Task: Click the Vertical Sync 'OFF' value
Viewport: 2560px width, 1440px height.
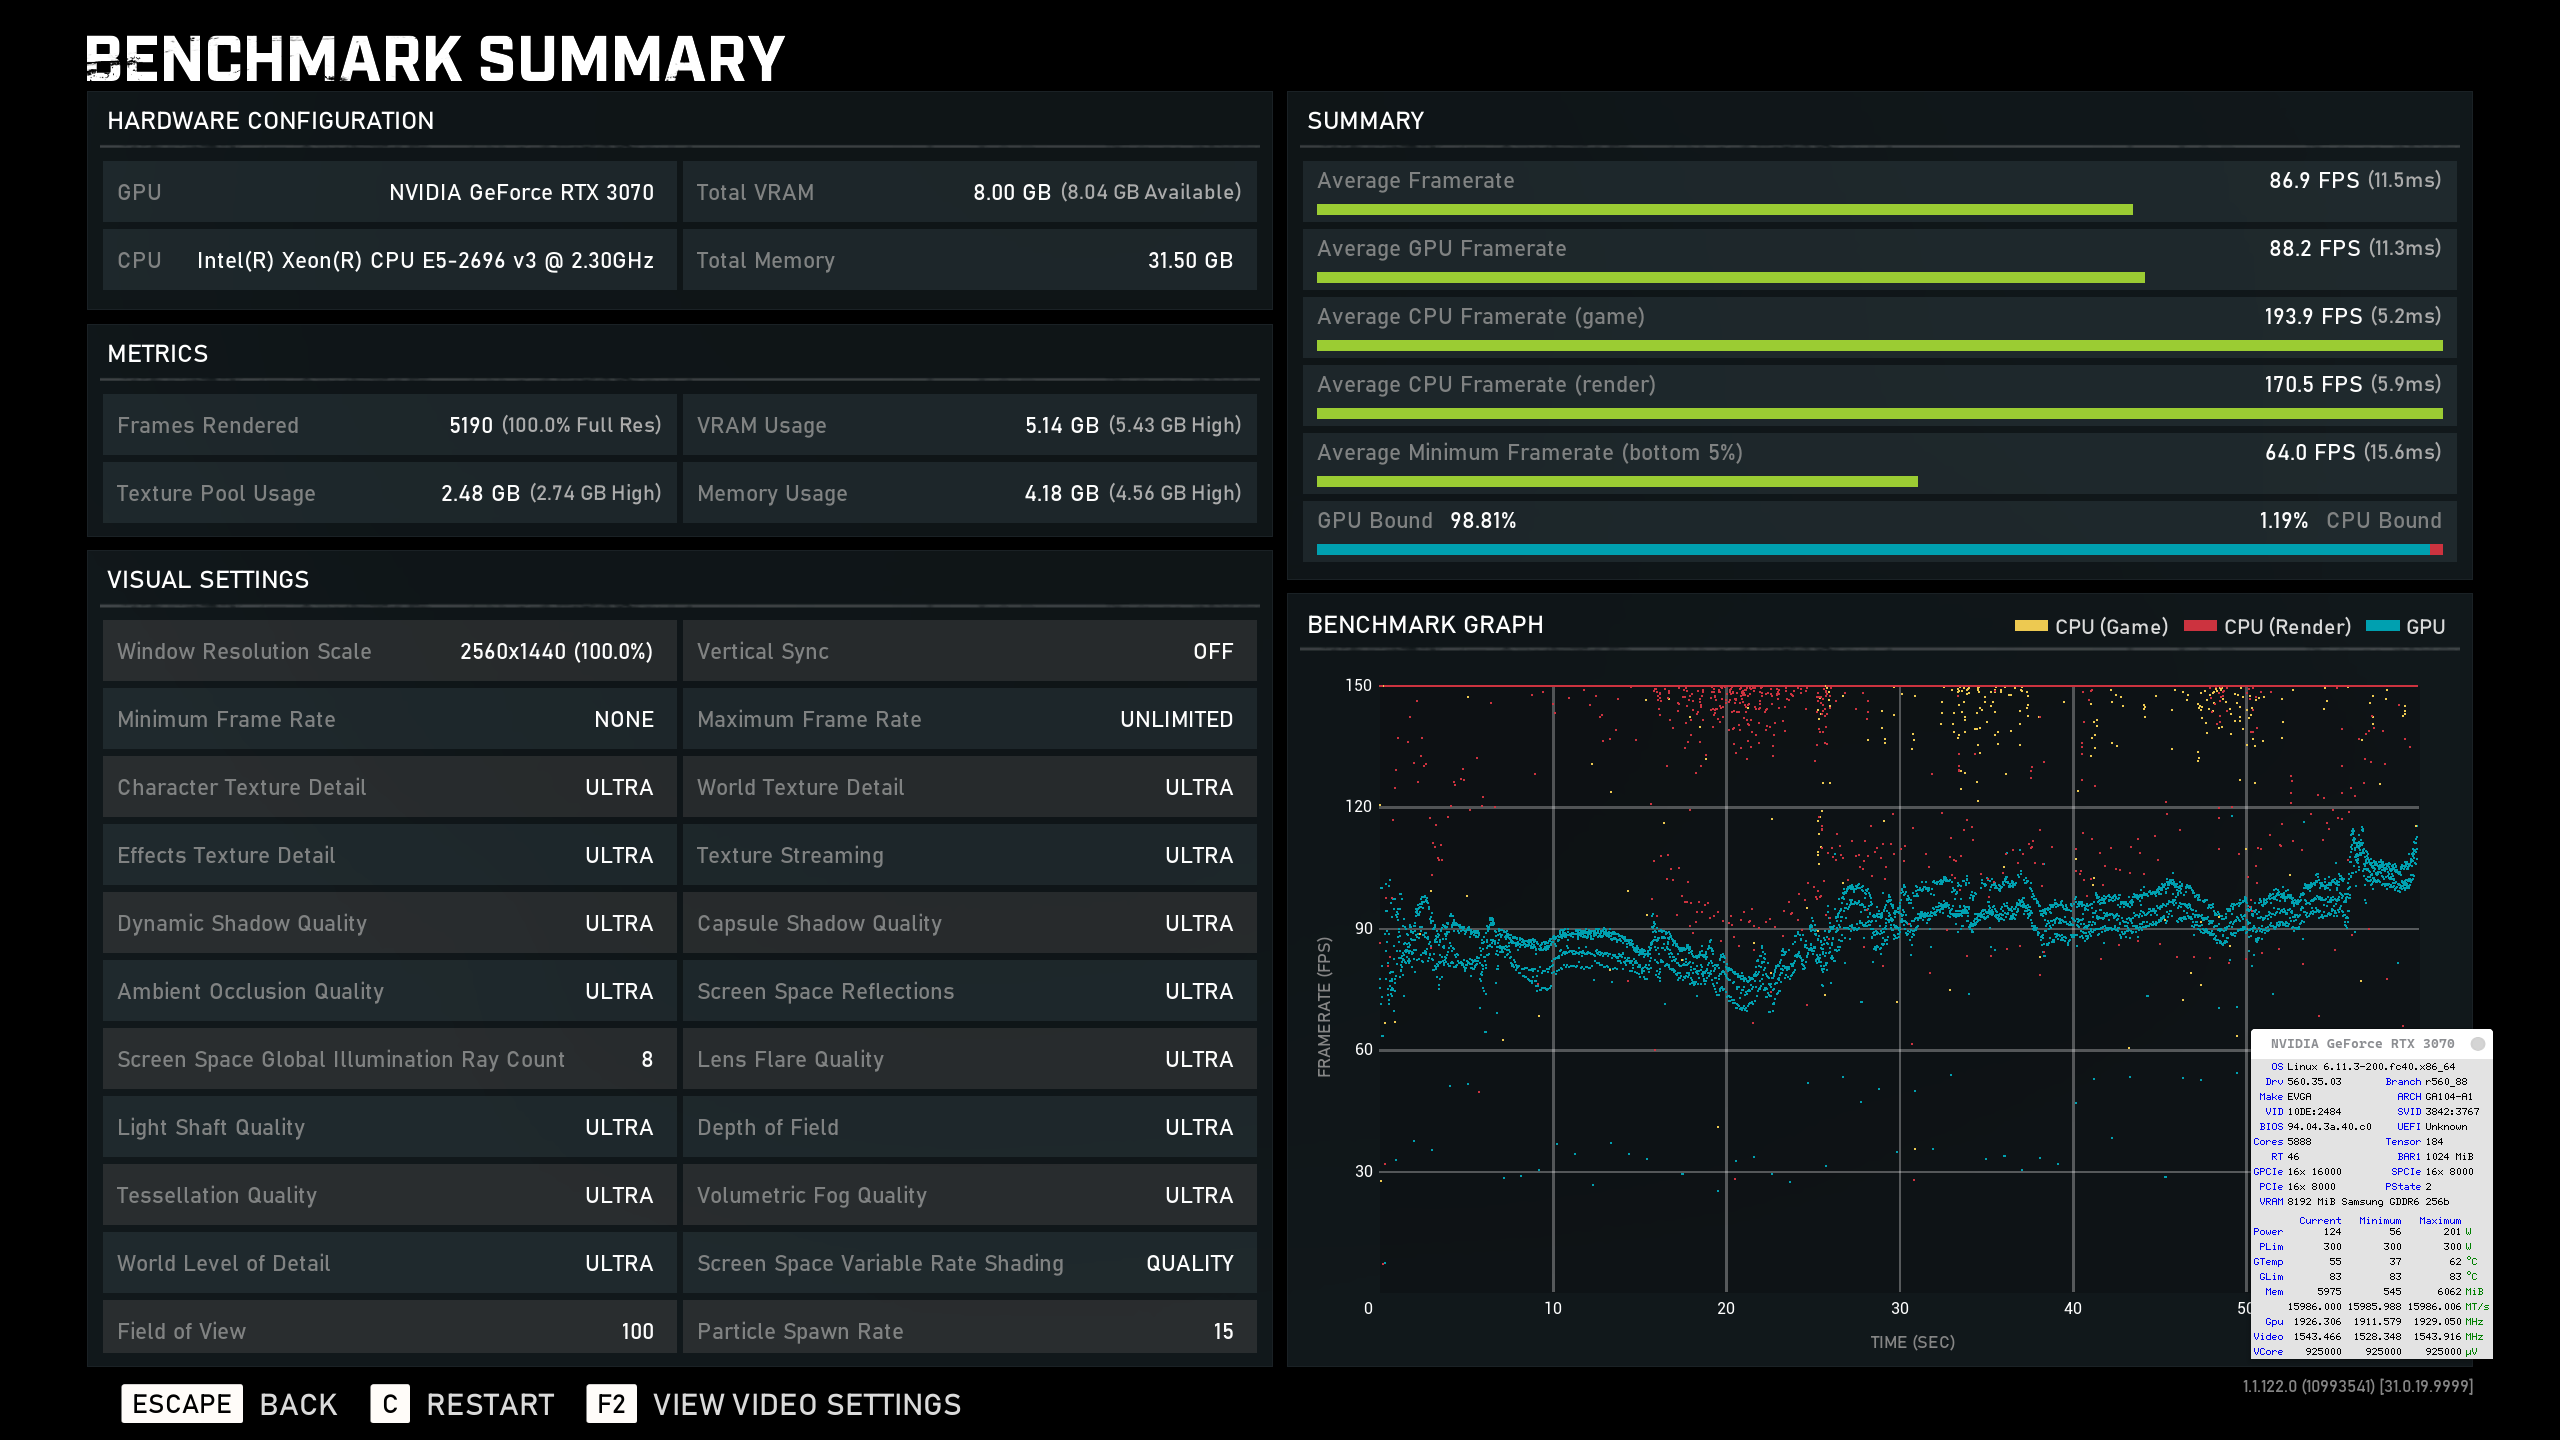Action: [x=1213, y=651]
